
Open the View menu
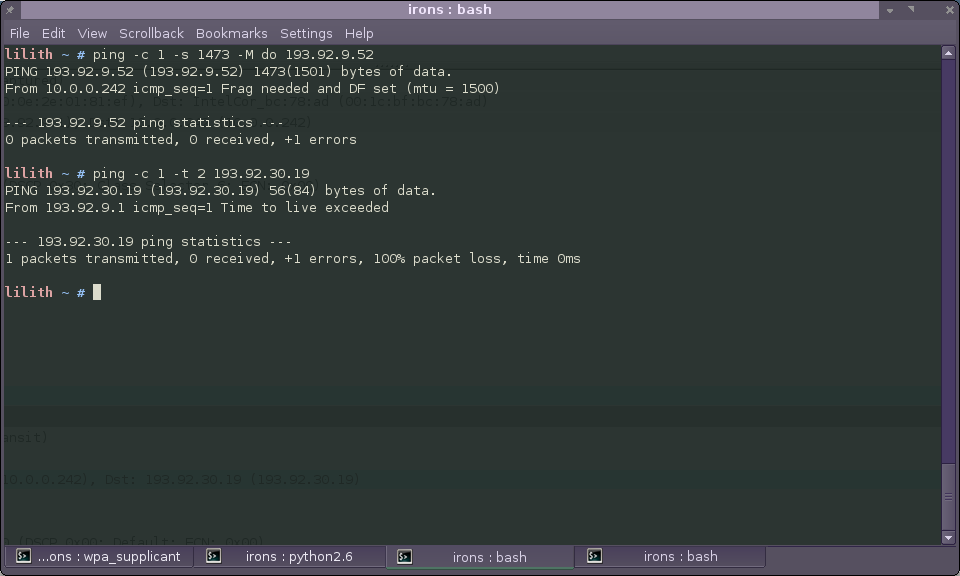(92, 34)
